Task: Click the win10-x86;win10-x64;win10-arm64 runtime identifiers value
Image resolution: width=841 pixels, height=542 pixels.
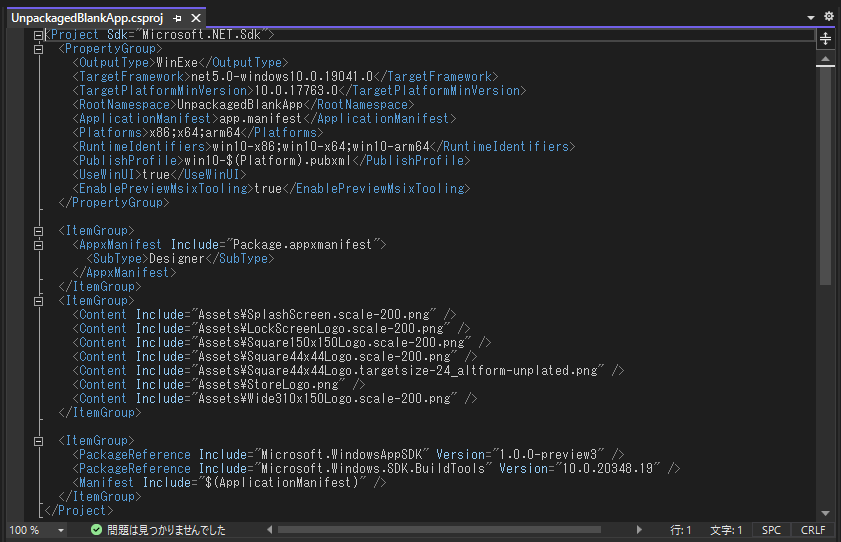Action: (x=321, y=146)
